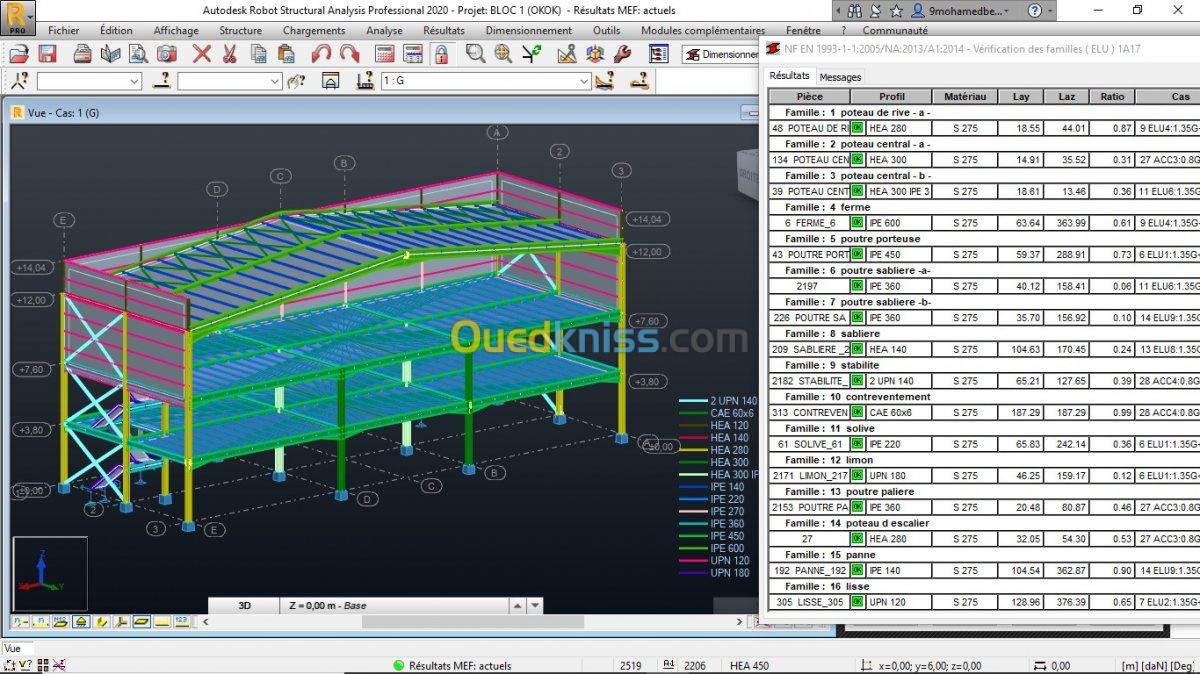Image resolution: width=1200 pixels, height=674 pixels.
Task: Click the HEA 280 legend color line
Action: coord(693,450)
